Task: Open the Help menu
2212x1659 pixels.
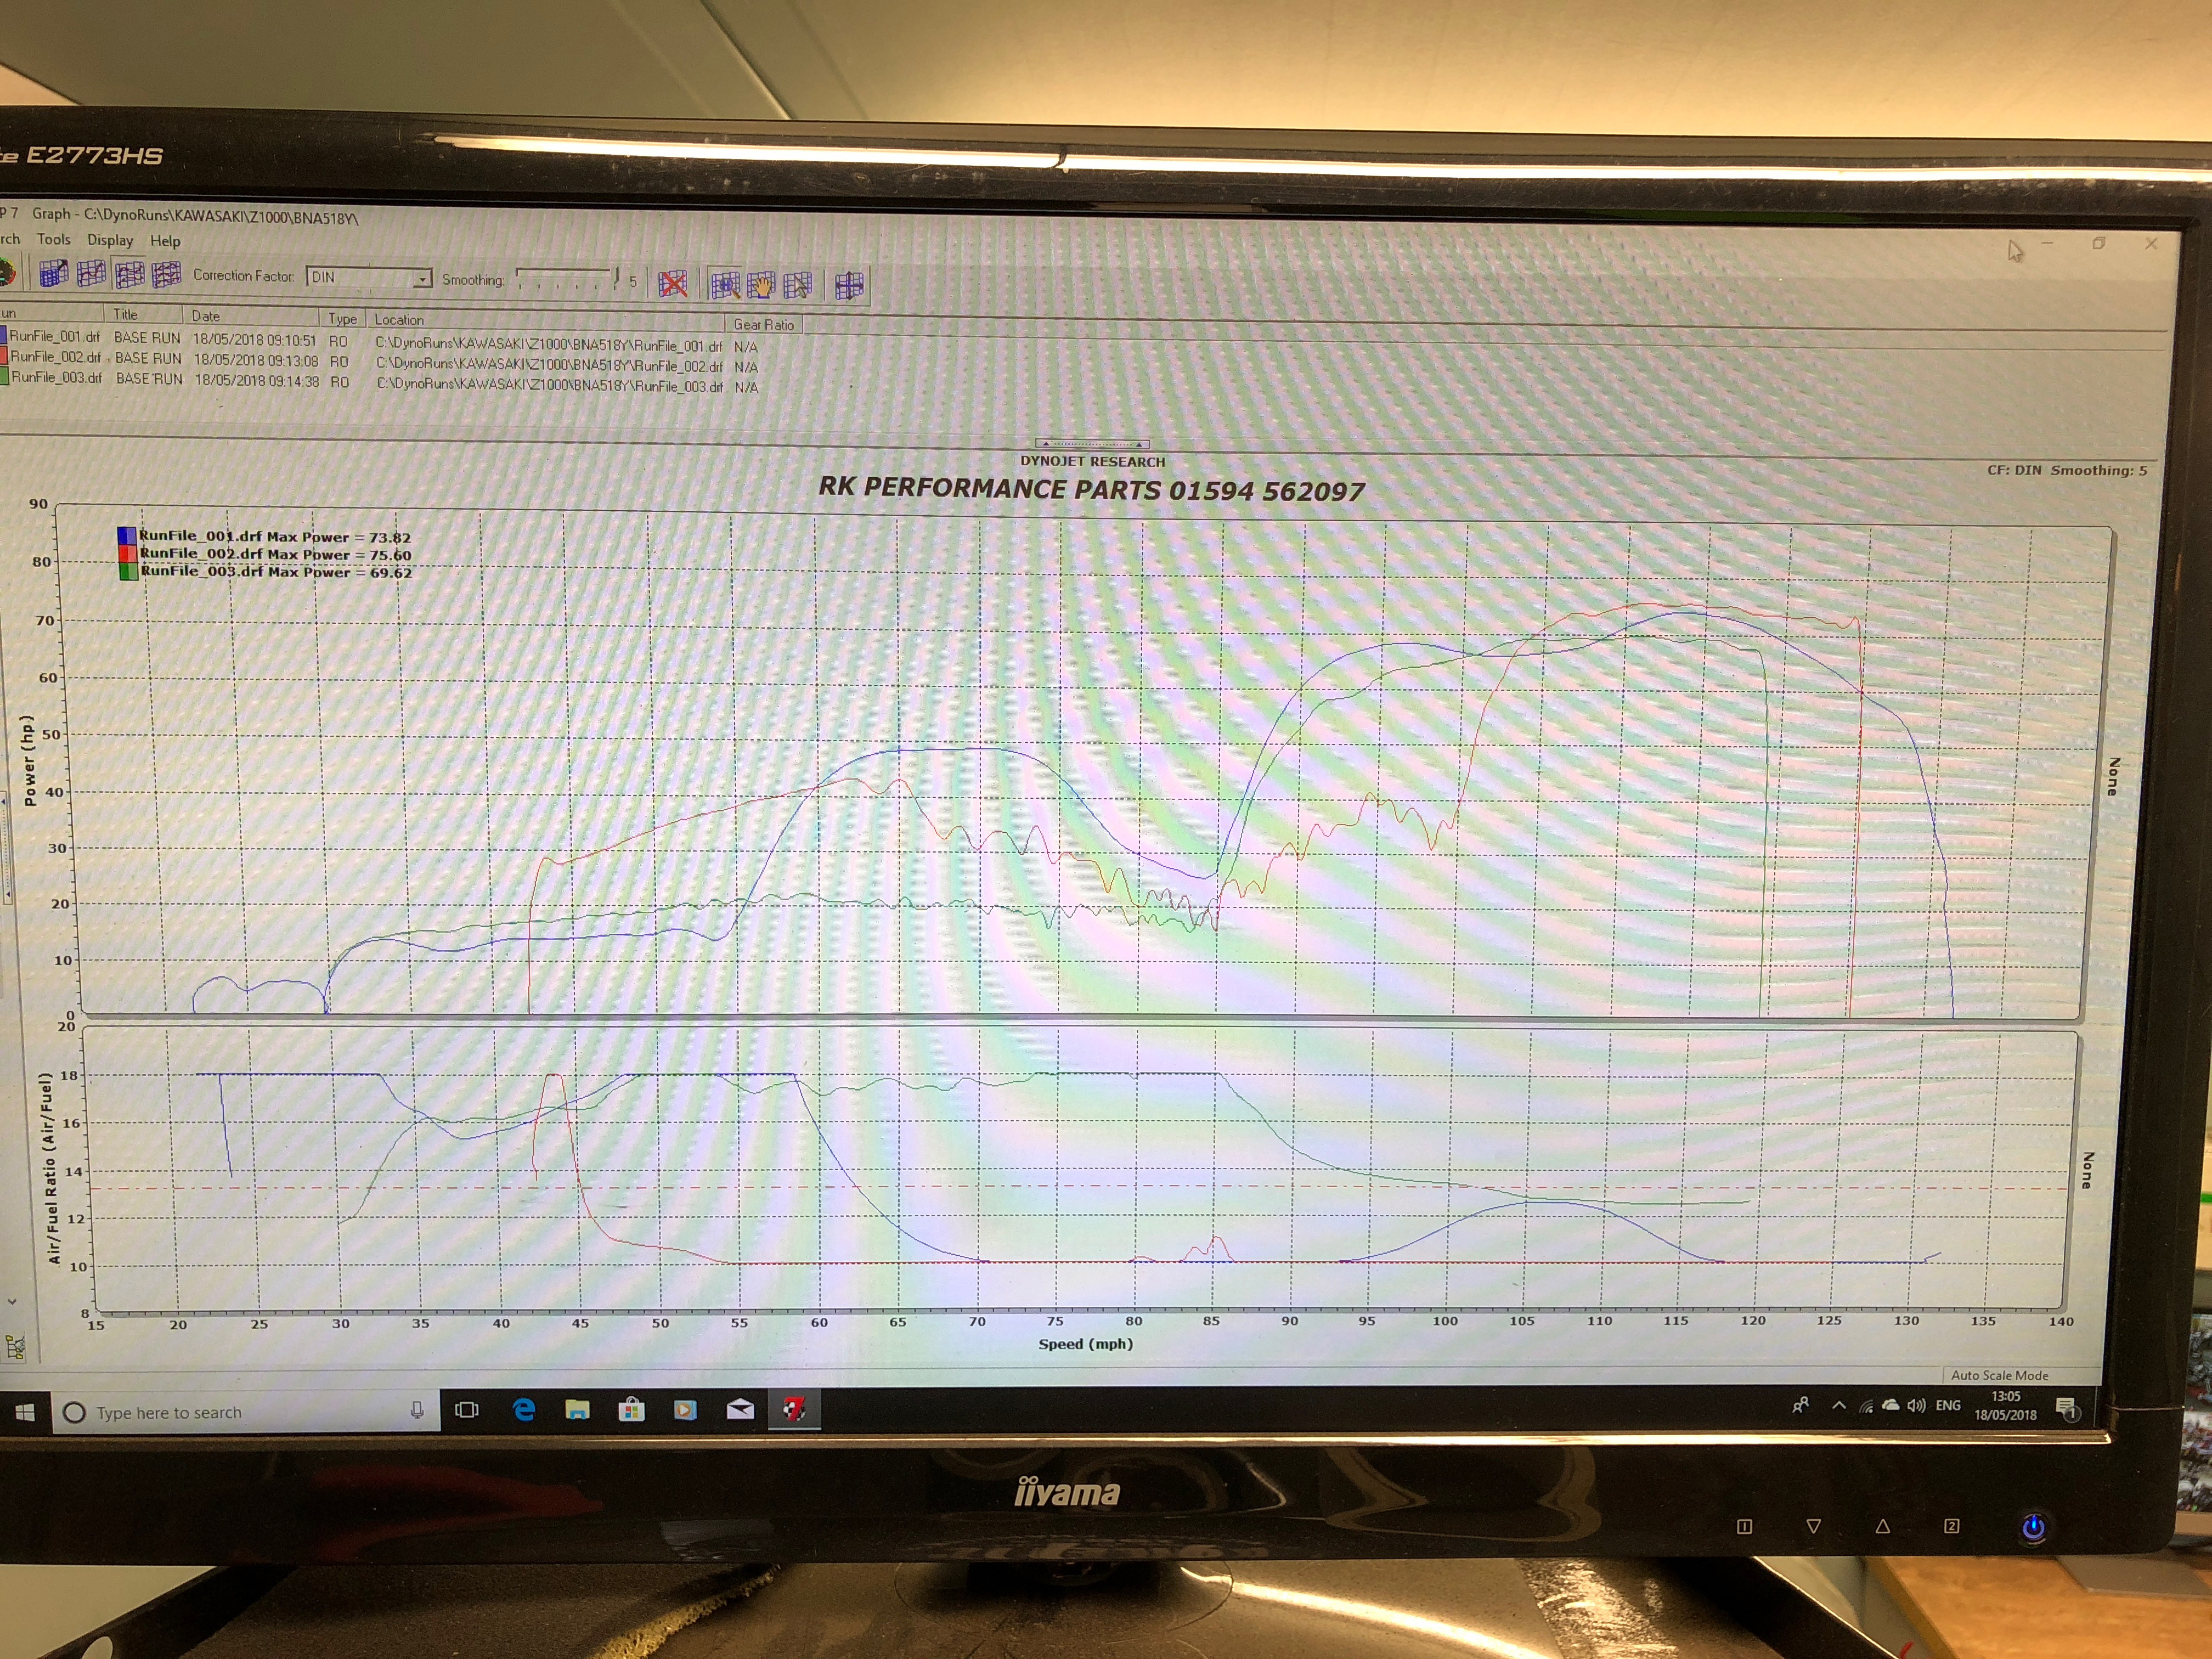Action: (165, 241)
